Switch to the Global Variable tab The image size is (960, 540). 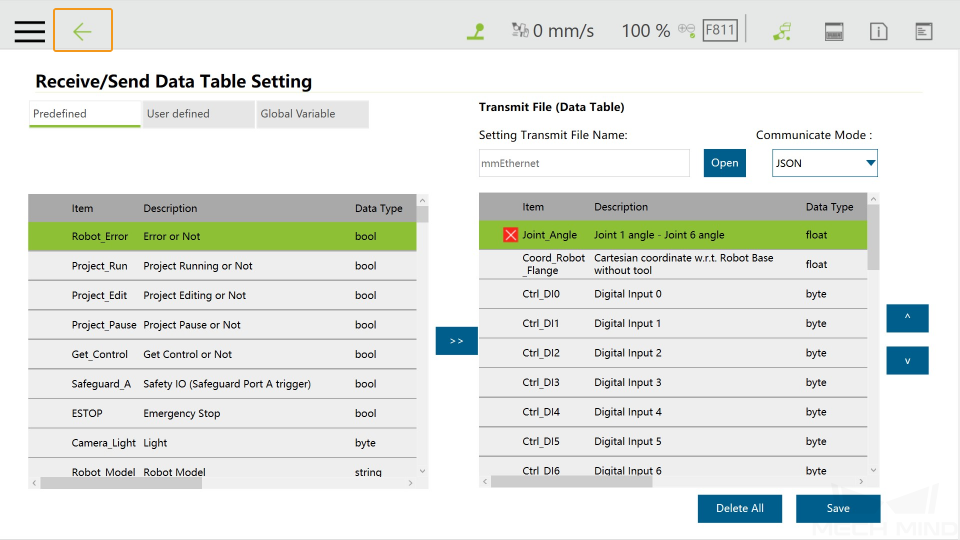pos(312,114)
